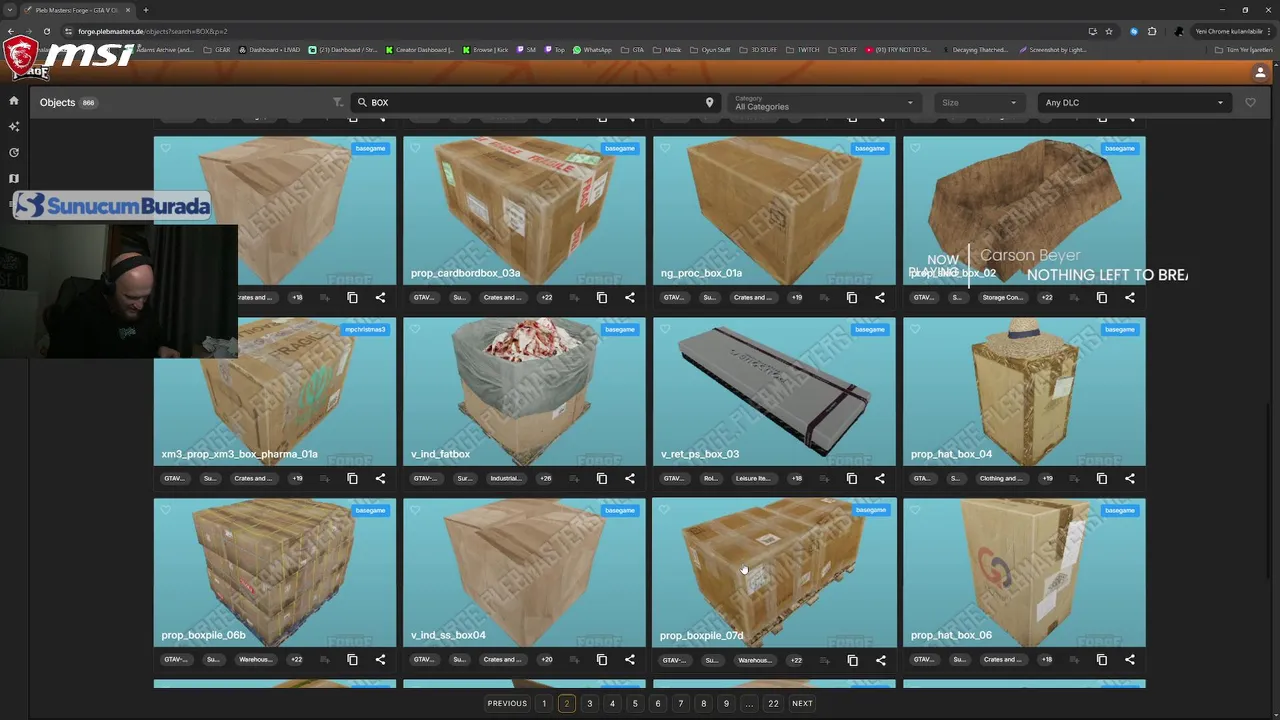Favorite ng_proc_box_01a with heart
Screen dimensions: 1280x720
click(x=665, y=148)
